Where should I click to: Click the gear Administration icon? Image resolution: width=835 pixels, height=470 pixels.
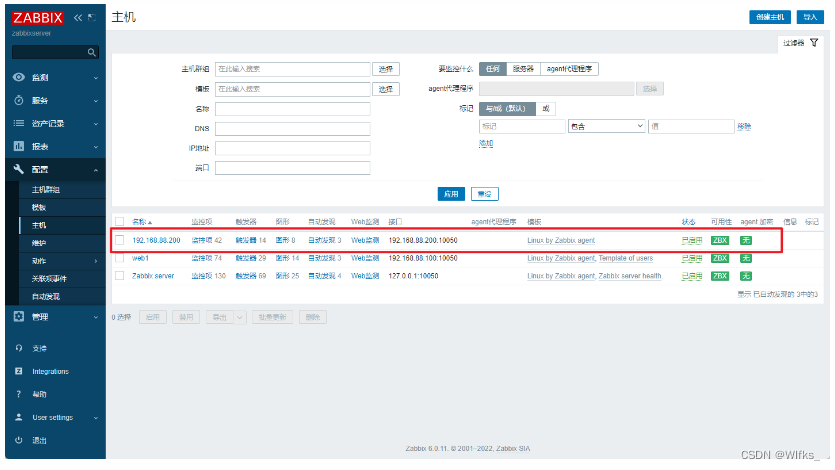(19, 316)
